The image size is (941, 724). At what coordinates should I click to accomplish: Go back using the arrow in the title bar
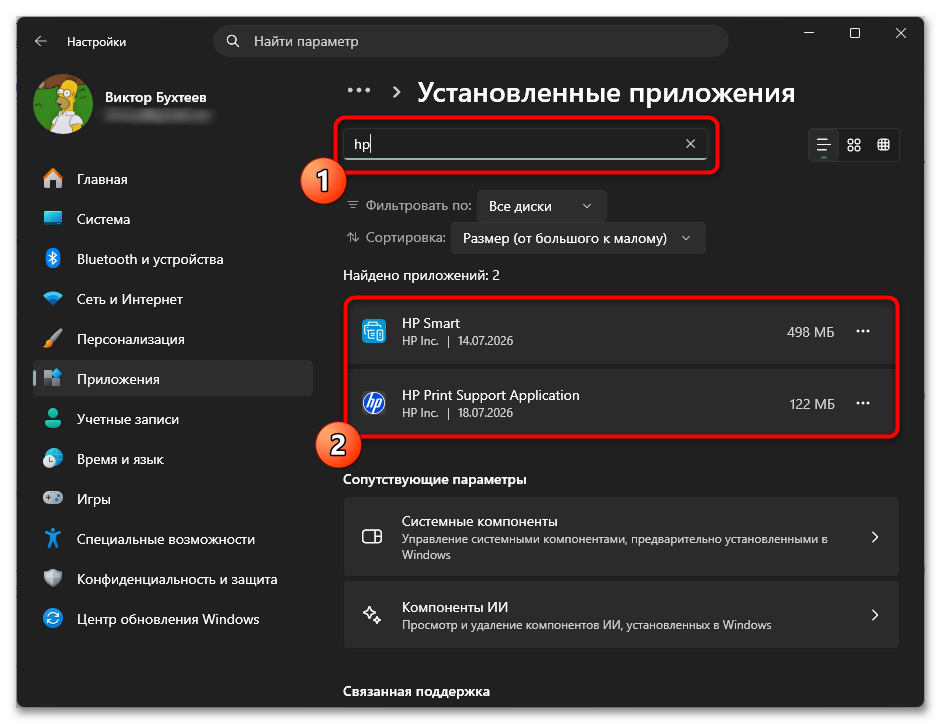coord(41,41)
